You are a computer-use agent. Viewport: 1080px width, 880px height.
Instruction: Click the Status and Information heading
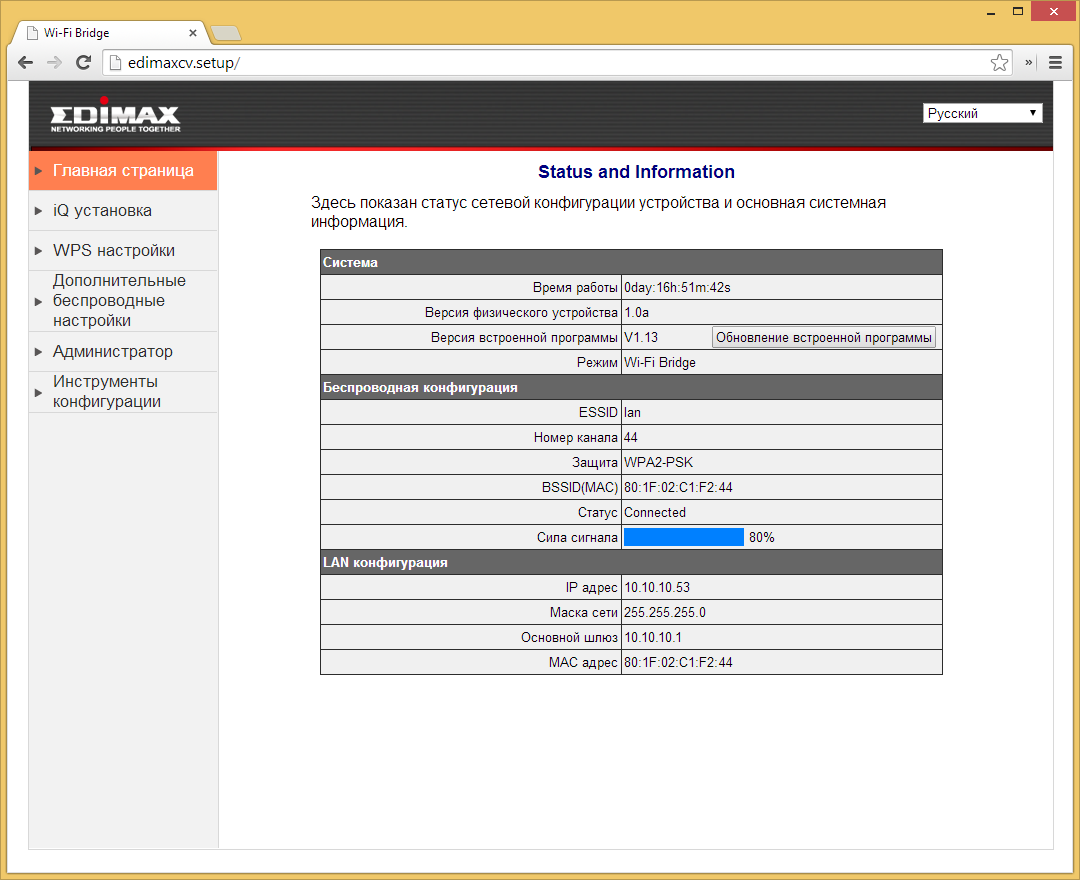coord(636,172)
